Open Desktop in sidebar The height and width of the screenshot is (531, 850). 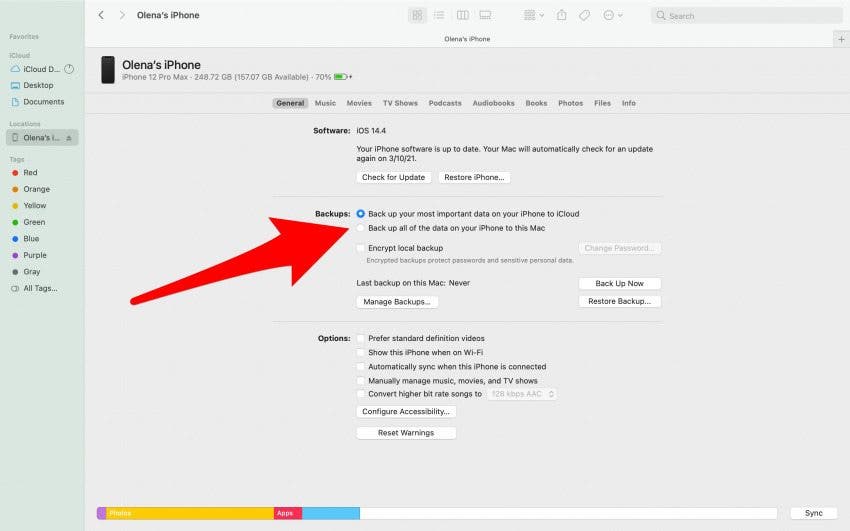33,85
